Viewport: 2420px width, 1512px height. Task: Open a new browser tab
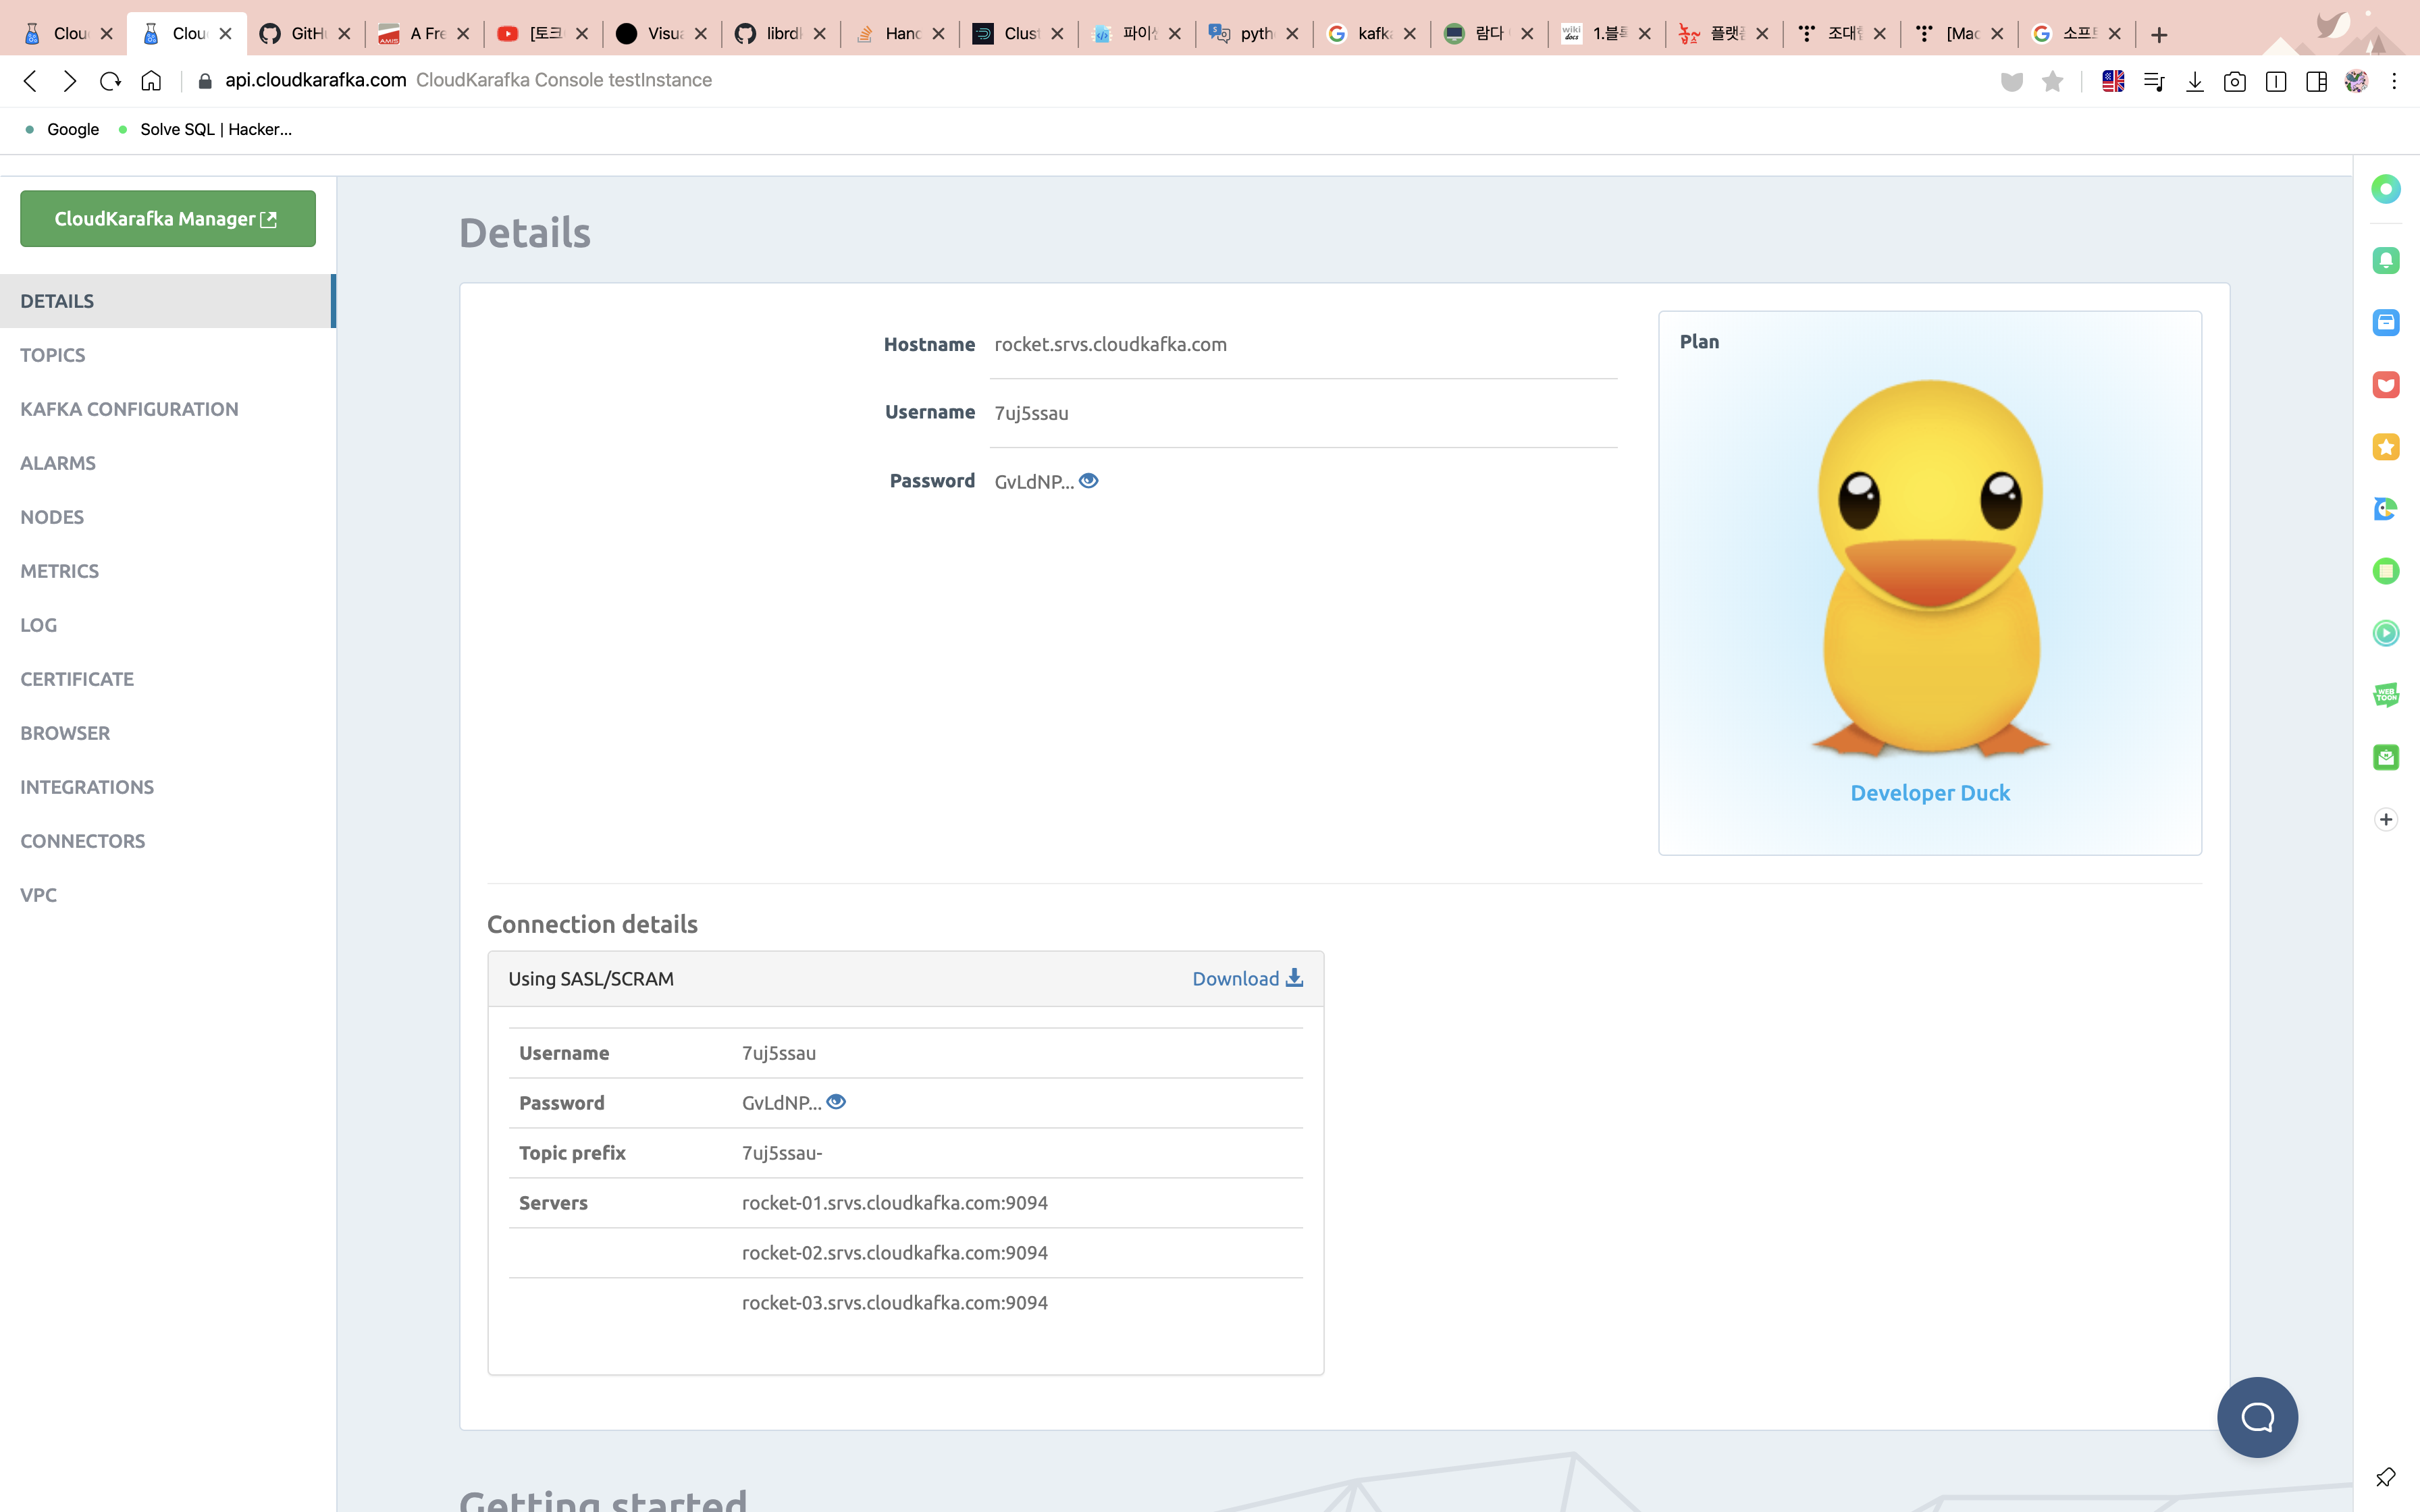[x=2159, y=35]
